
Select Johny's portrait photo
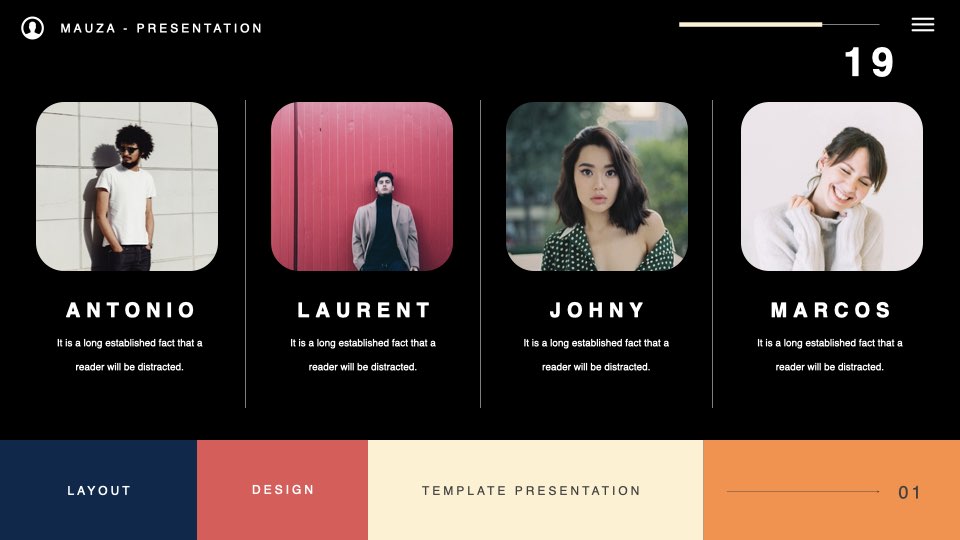click(597, 186)
